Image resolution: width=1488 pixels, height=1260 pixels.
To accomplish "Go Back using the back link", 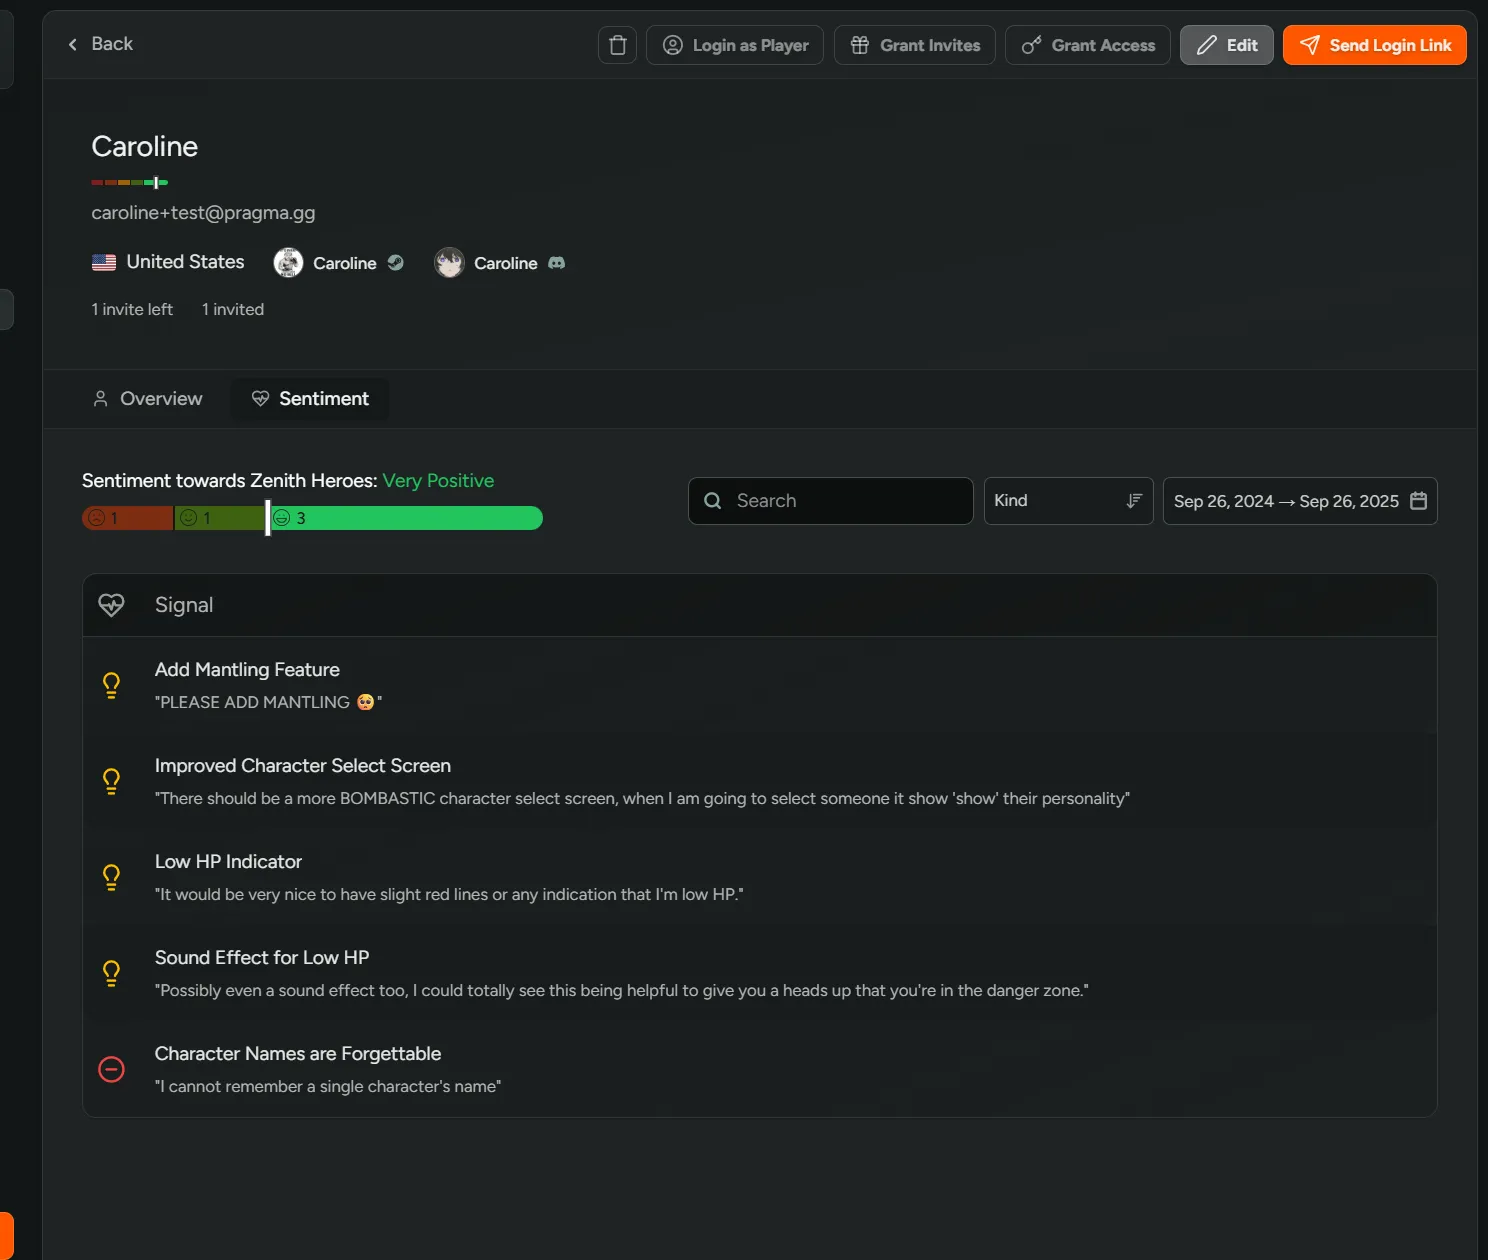I will (x=99, y=43).
